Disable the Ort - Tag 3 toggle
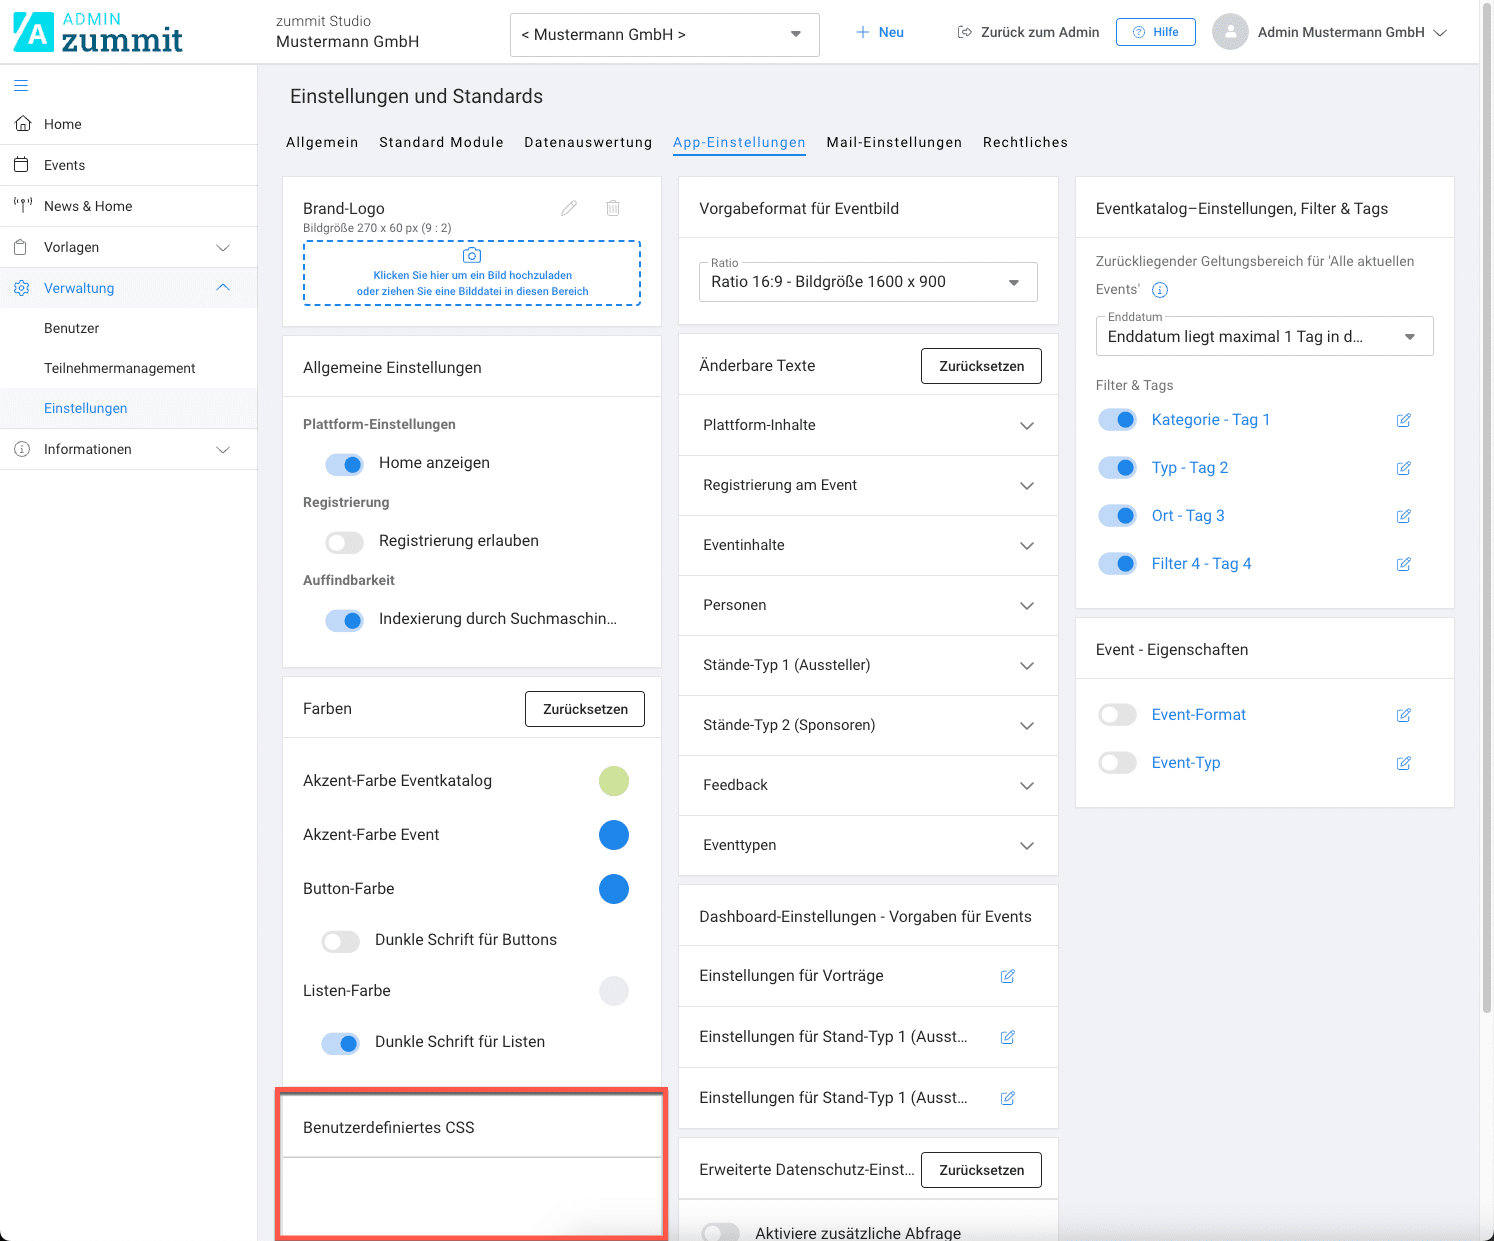 1117,516
